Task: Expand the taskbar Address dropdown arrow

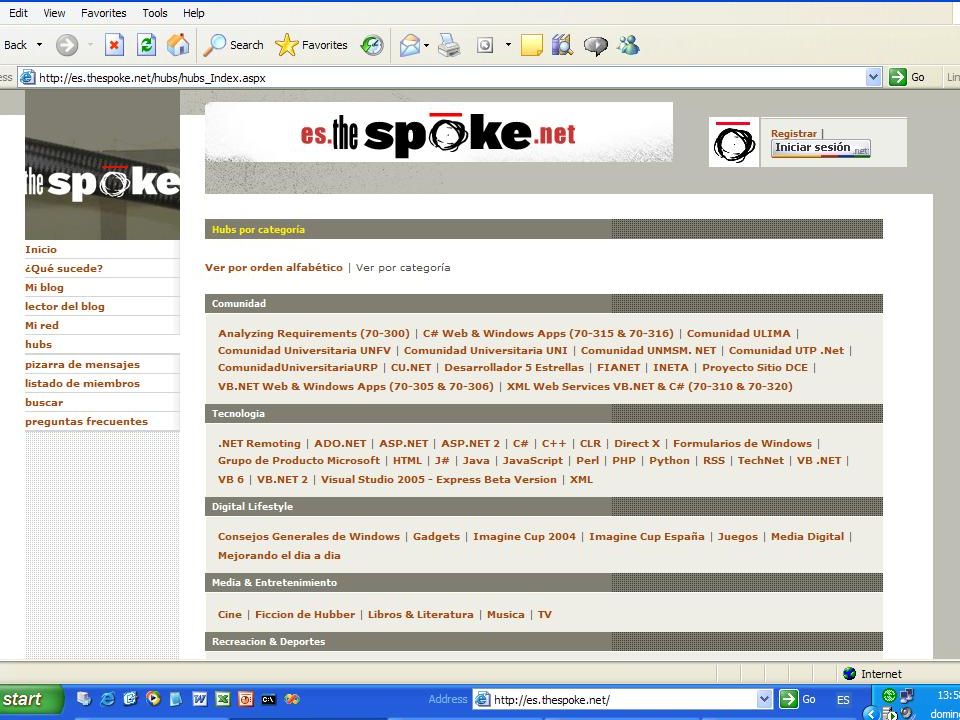Action: [x=764, y=699]
